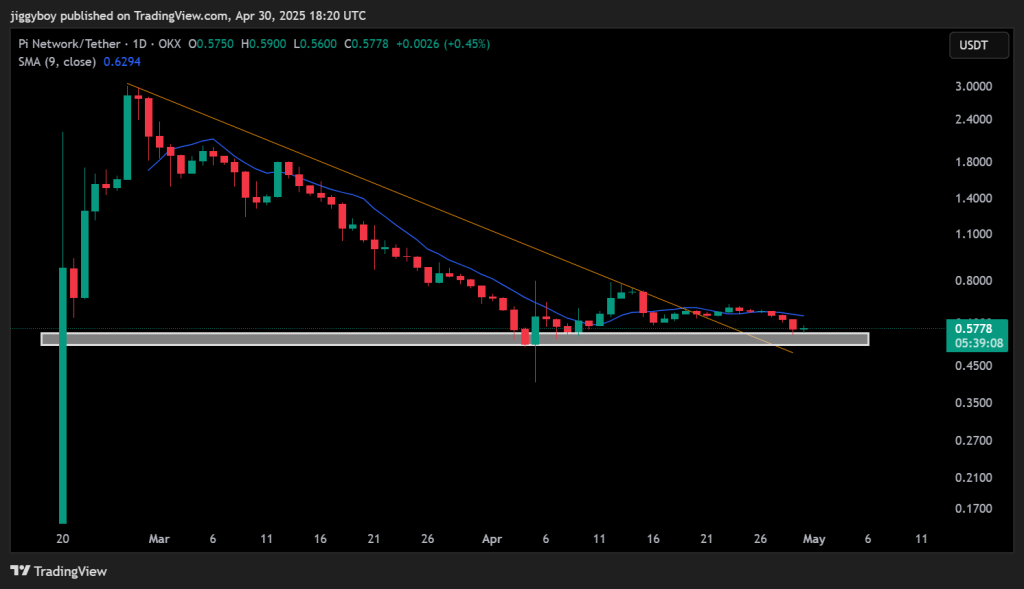This screenshot has height=589, width=1024.
Task: Click the OKX exchange label
Action: click(169, 44)
